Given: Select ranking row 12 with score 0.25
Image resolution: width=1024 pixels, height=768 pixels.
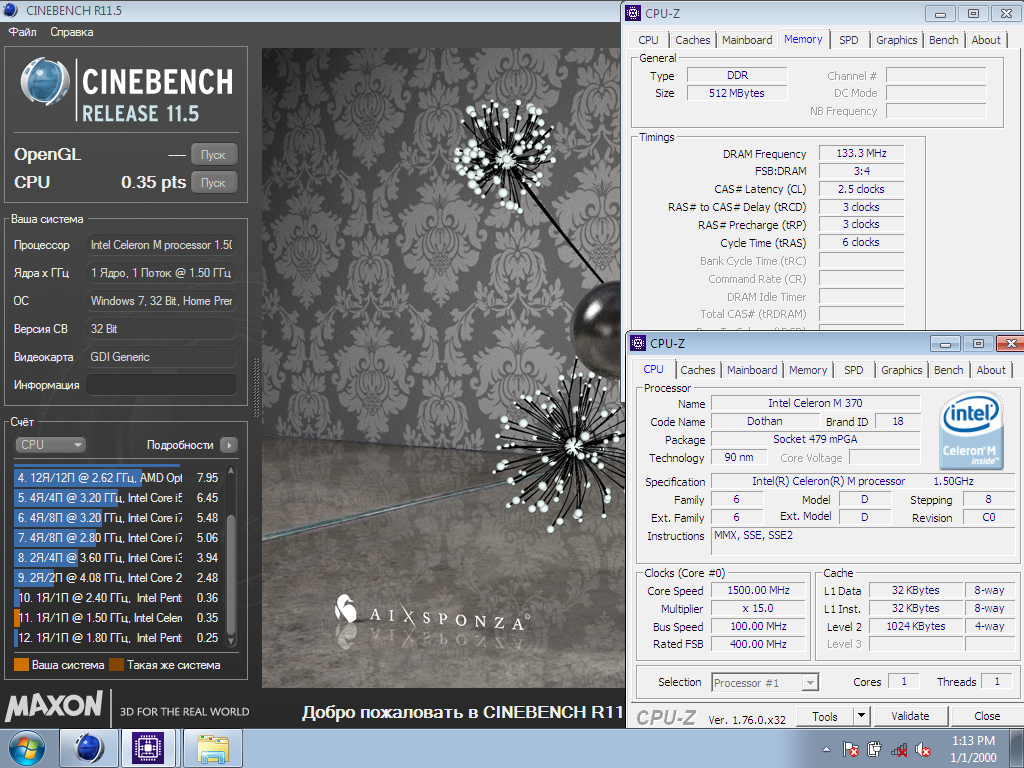Looking at the screenshot, I should [x=118, y=638].
